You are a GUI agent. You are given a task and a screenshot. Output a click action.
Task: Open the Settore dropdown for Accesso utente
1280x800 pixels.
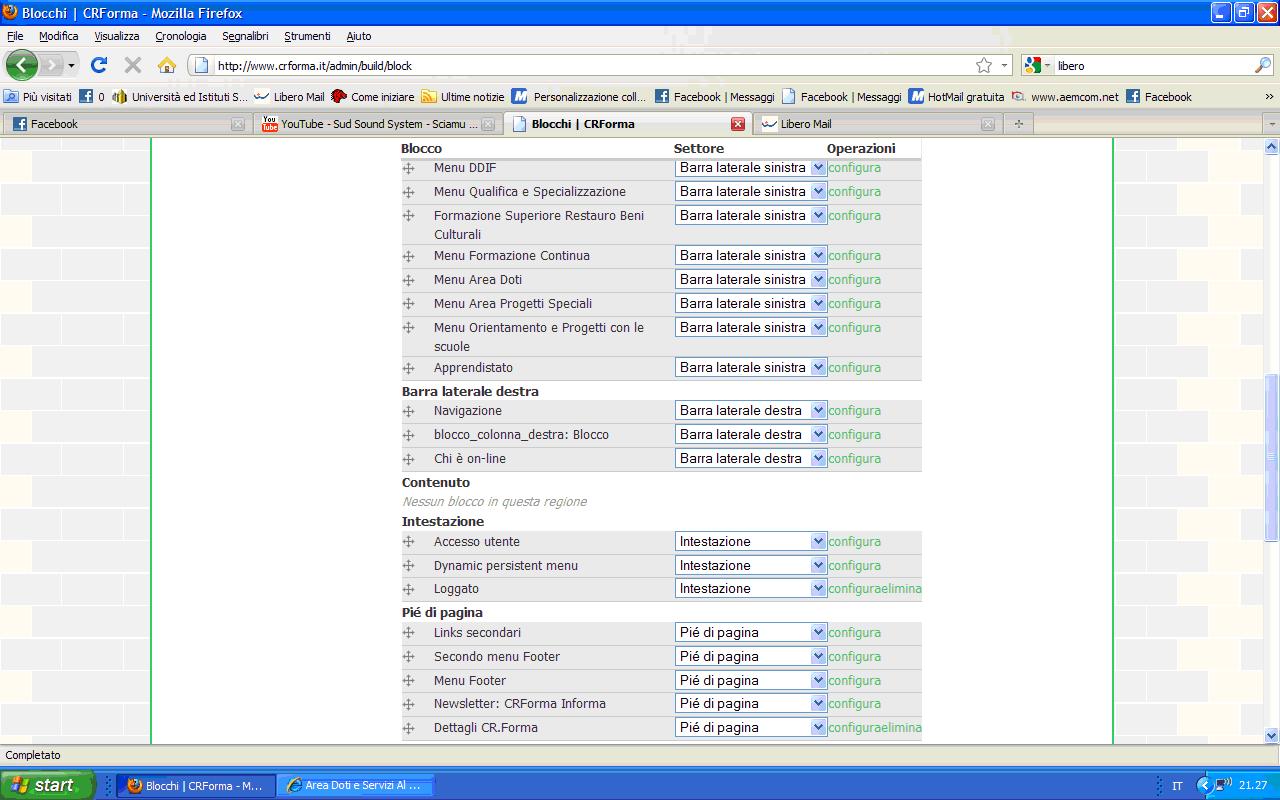click(x=751, y=542)
